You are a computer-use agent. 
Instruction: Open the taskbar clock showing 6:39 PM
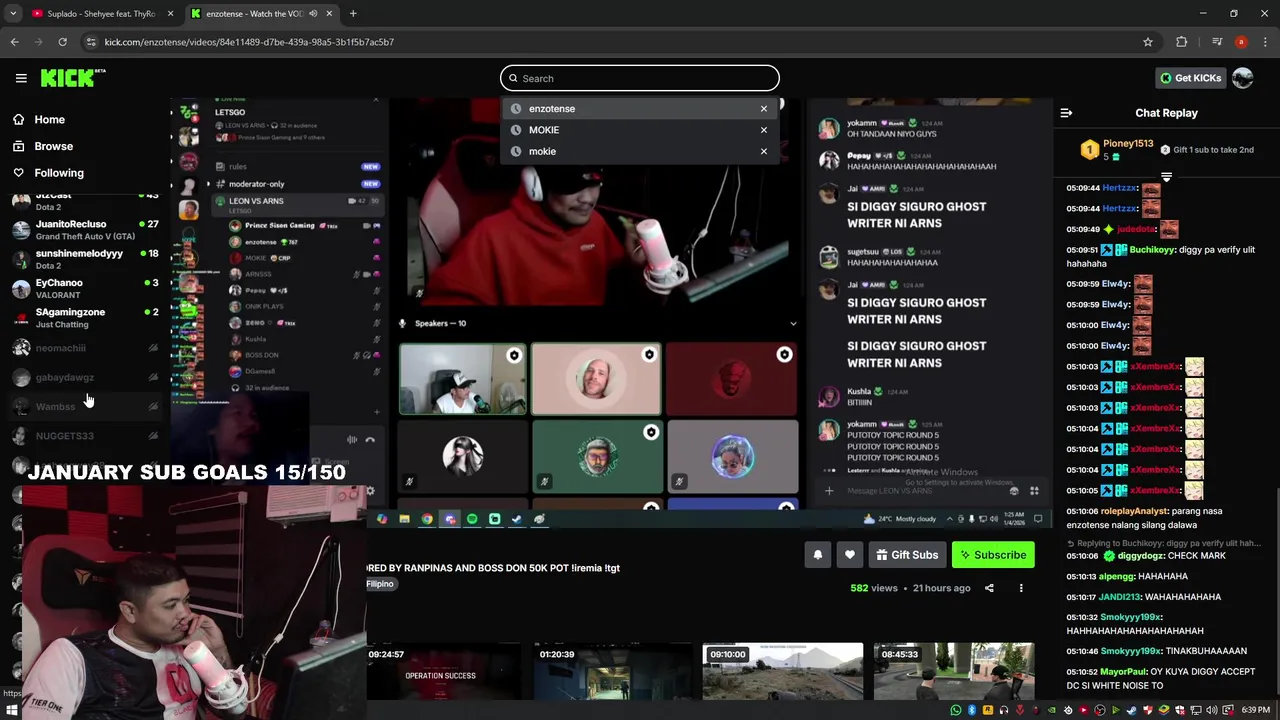click(x=1256, y=710)
